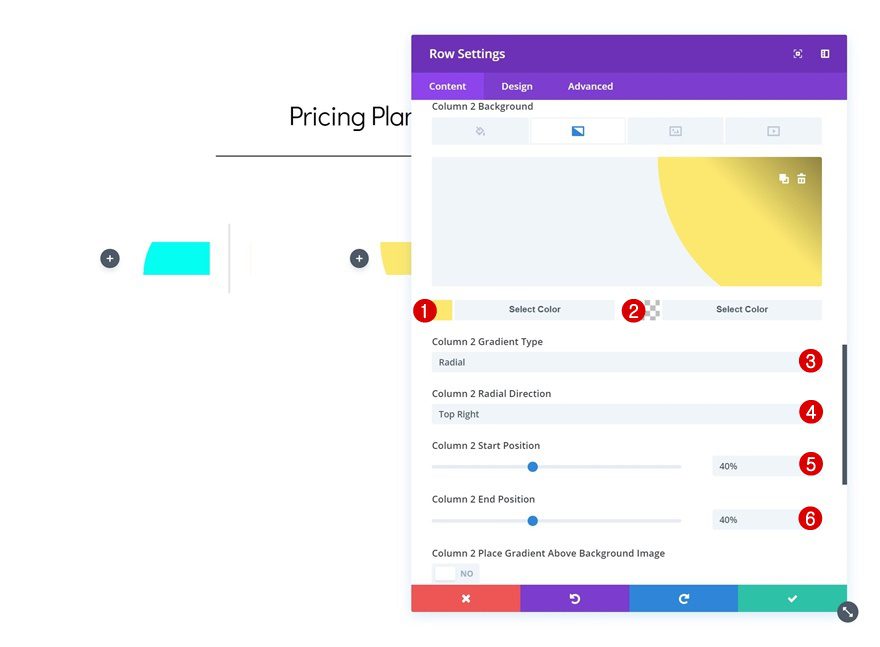The image size is (880, 647).
Task: Delete the gradient with the trash icon
Action: pos(803,176)
